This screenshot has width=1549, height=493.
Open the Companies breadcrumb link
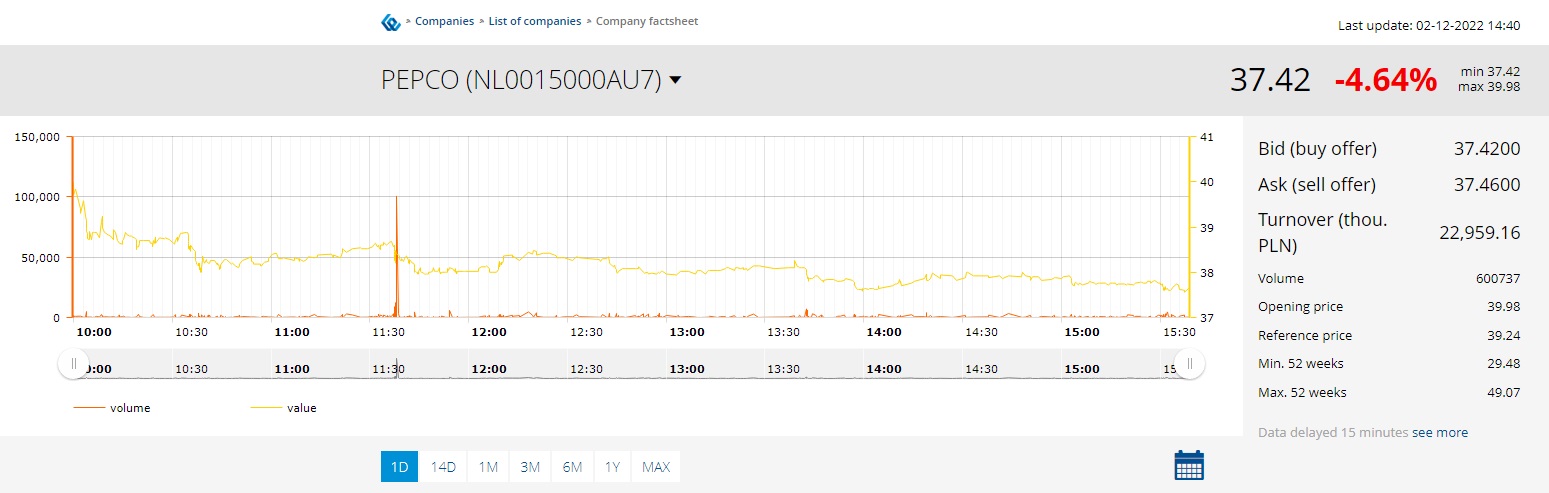coord(445,21)
